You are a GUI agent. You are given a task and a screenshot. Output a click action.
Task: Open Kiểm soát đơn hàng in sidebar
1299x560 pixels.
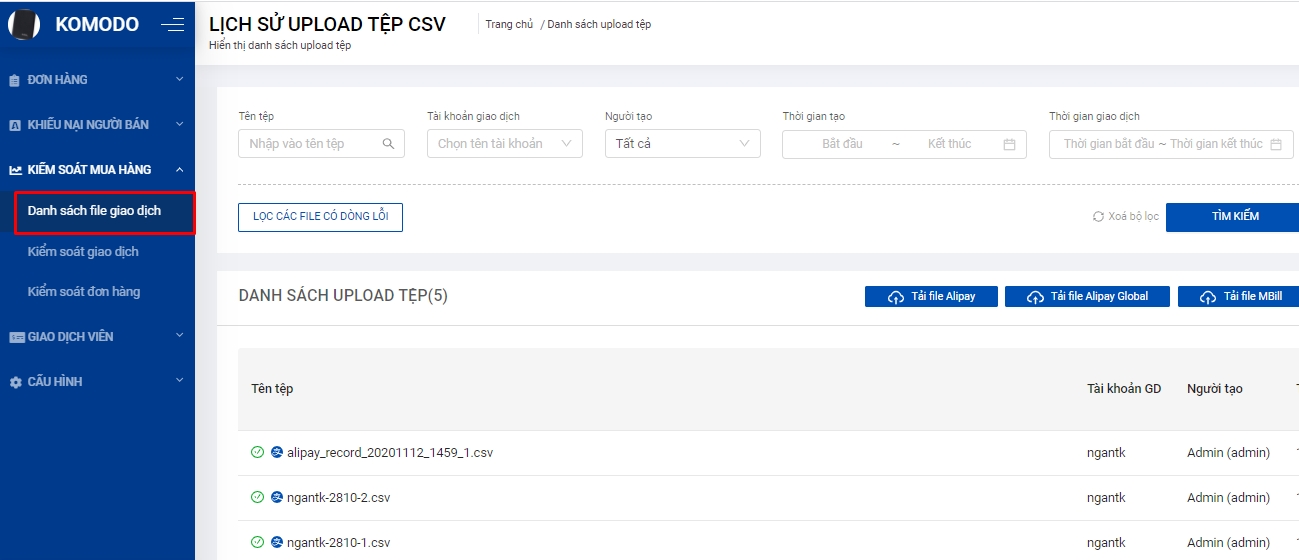84,292
